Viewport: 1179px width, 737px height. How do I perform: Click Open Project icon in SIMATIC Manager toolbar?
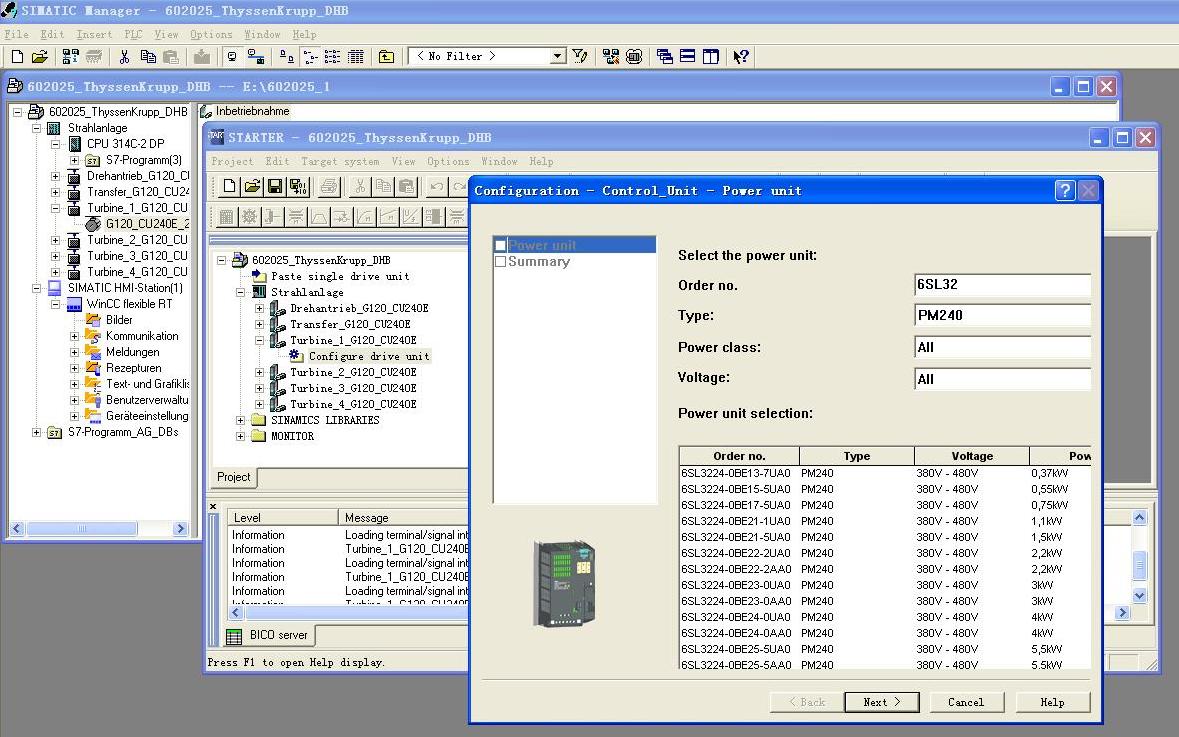coord(39,57)
